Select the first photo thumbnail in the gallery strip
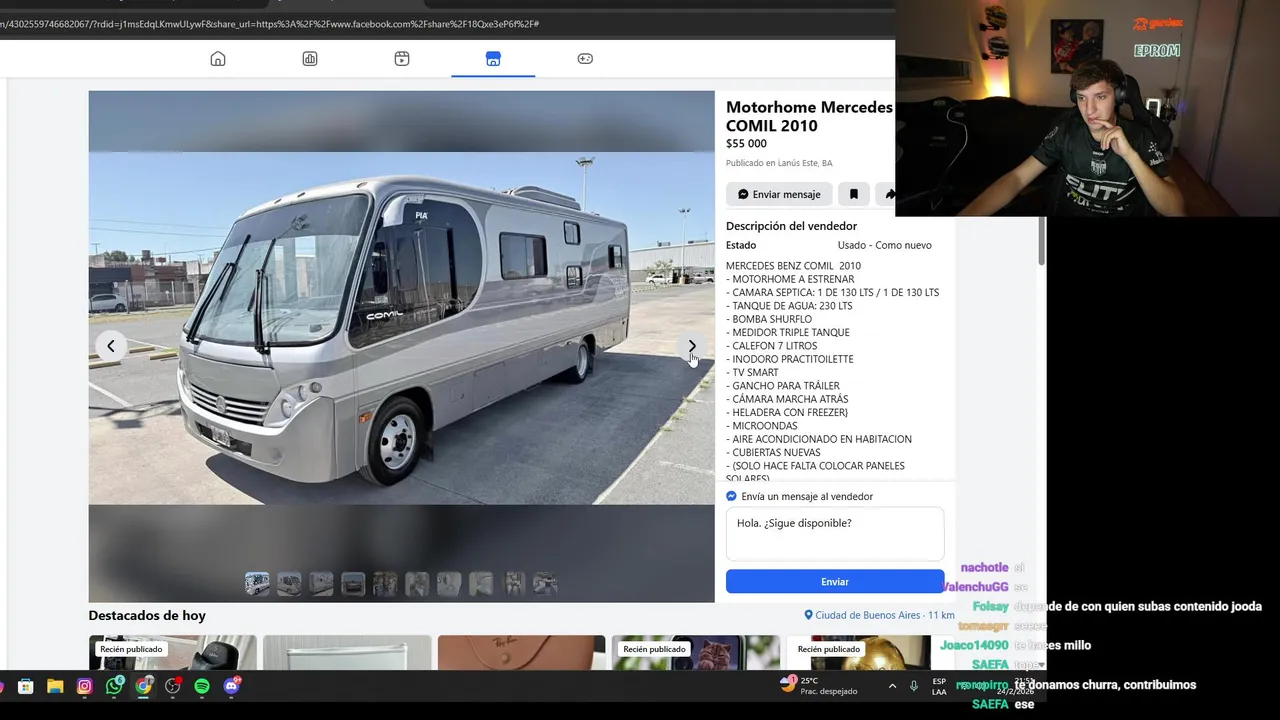The image size is (1280, 720). (257, 583)
